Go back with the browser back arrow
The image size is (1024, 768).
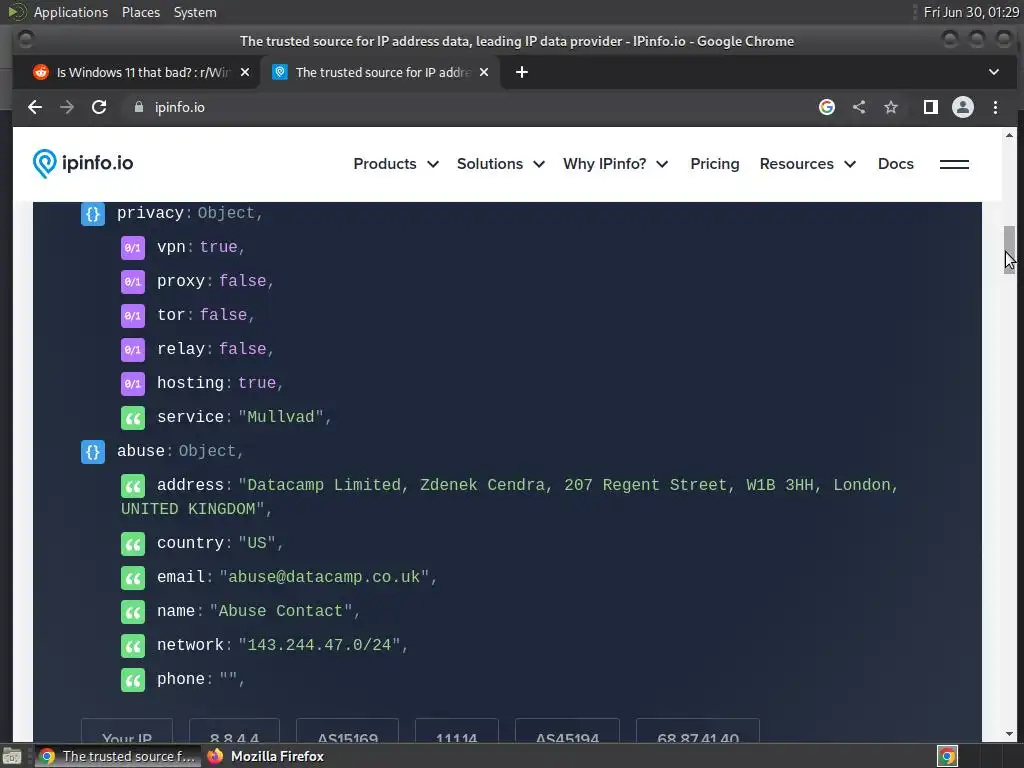(35, 107)
